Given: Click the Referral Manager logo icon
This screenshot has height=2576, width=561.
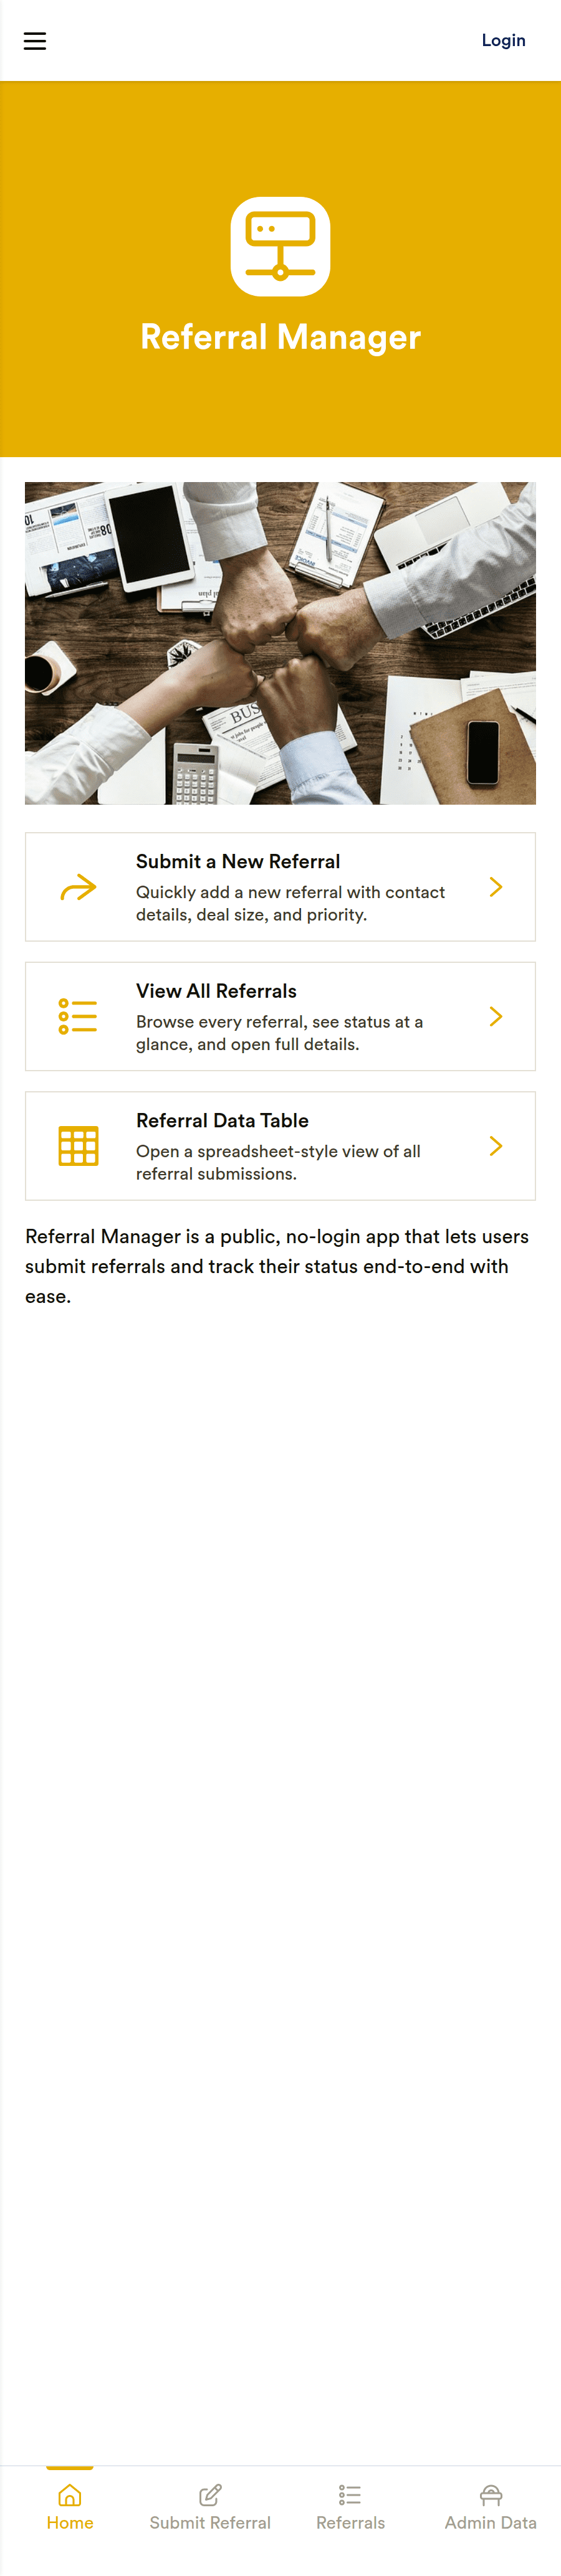Looking at the screenshot, I should pos(280,246).
